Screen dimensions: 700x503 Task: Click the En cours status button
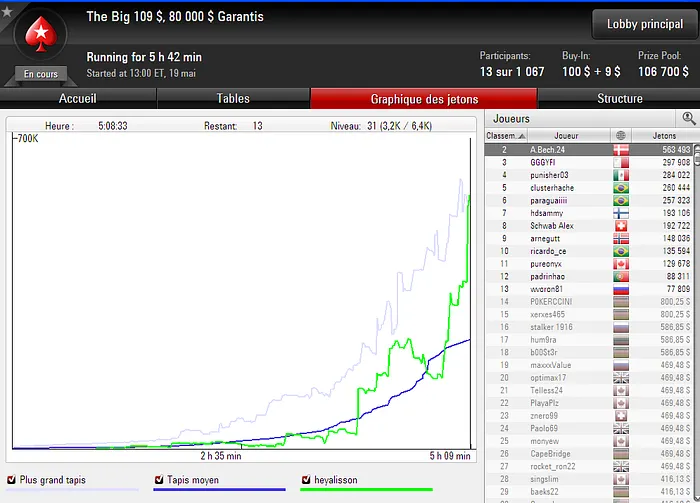41,74
